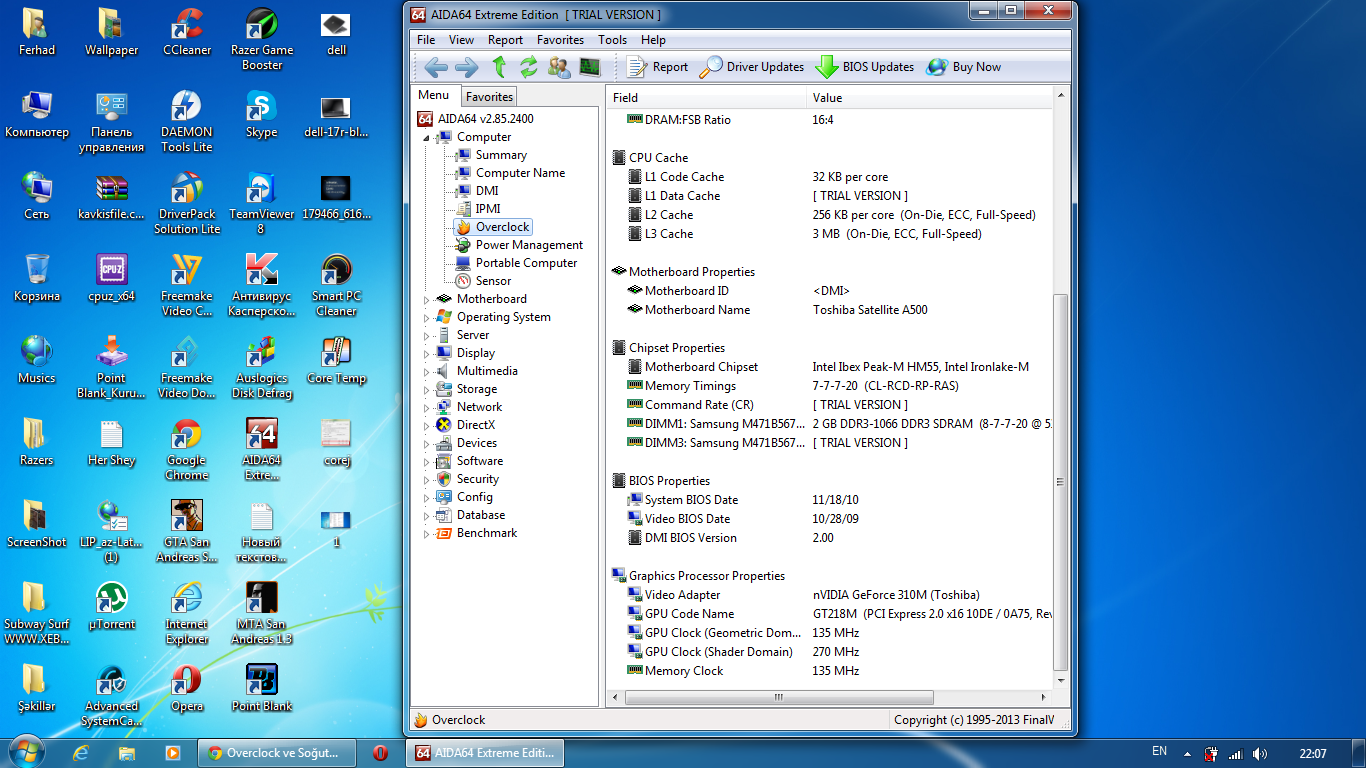This screenshot has width=1366, height=768.
Task: Open CCleaner desktop icon
Action: coord(187,33)
